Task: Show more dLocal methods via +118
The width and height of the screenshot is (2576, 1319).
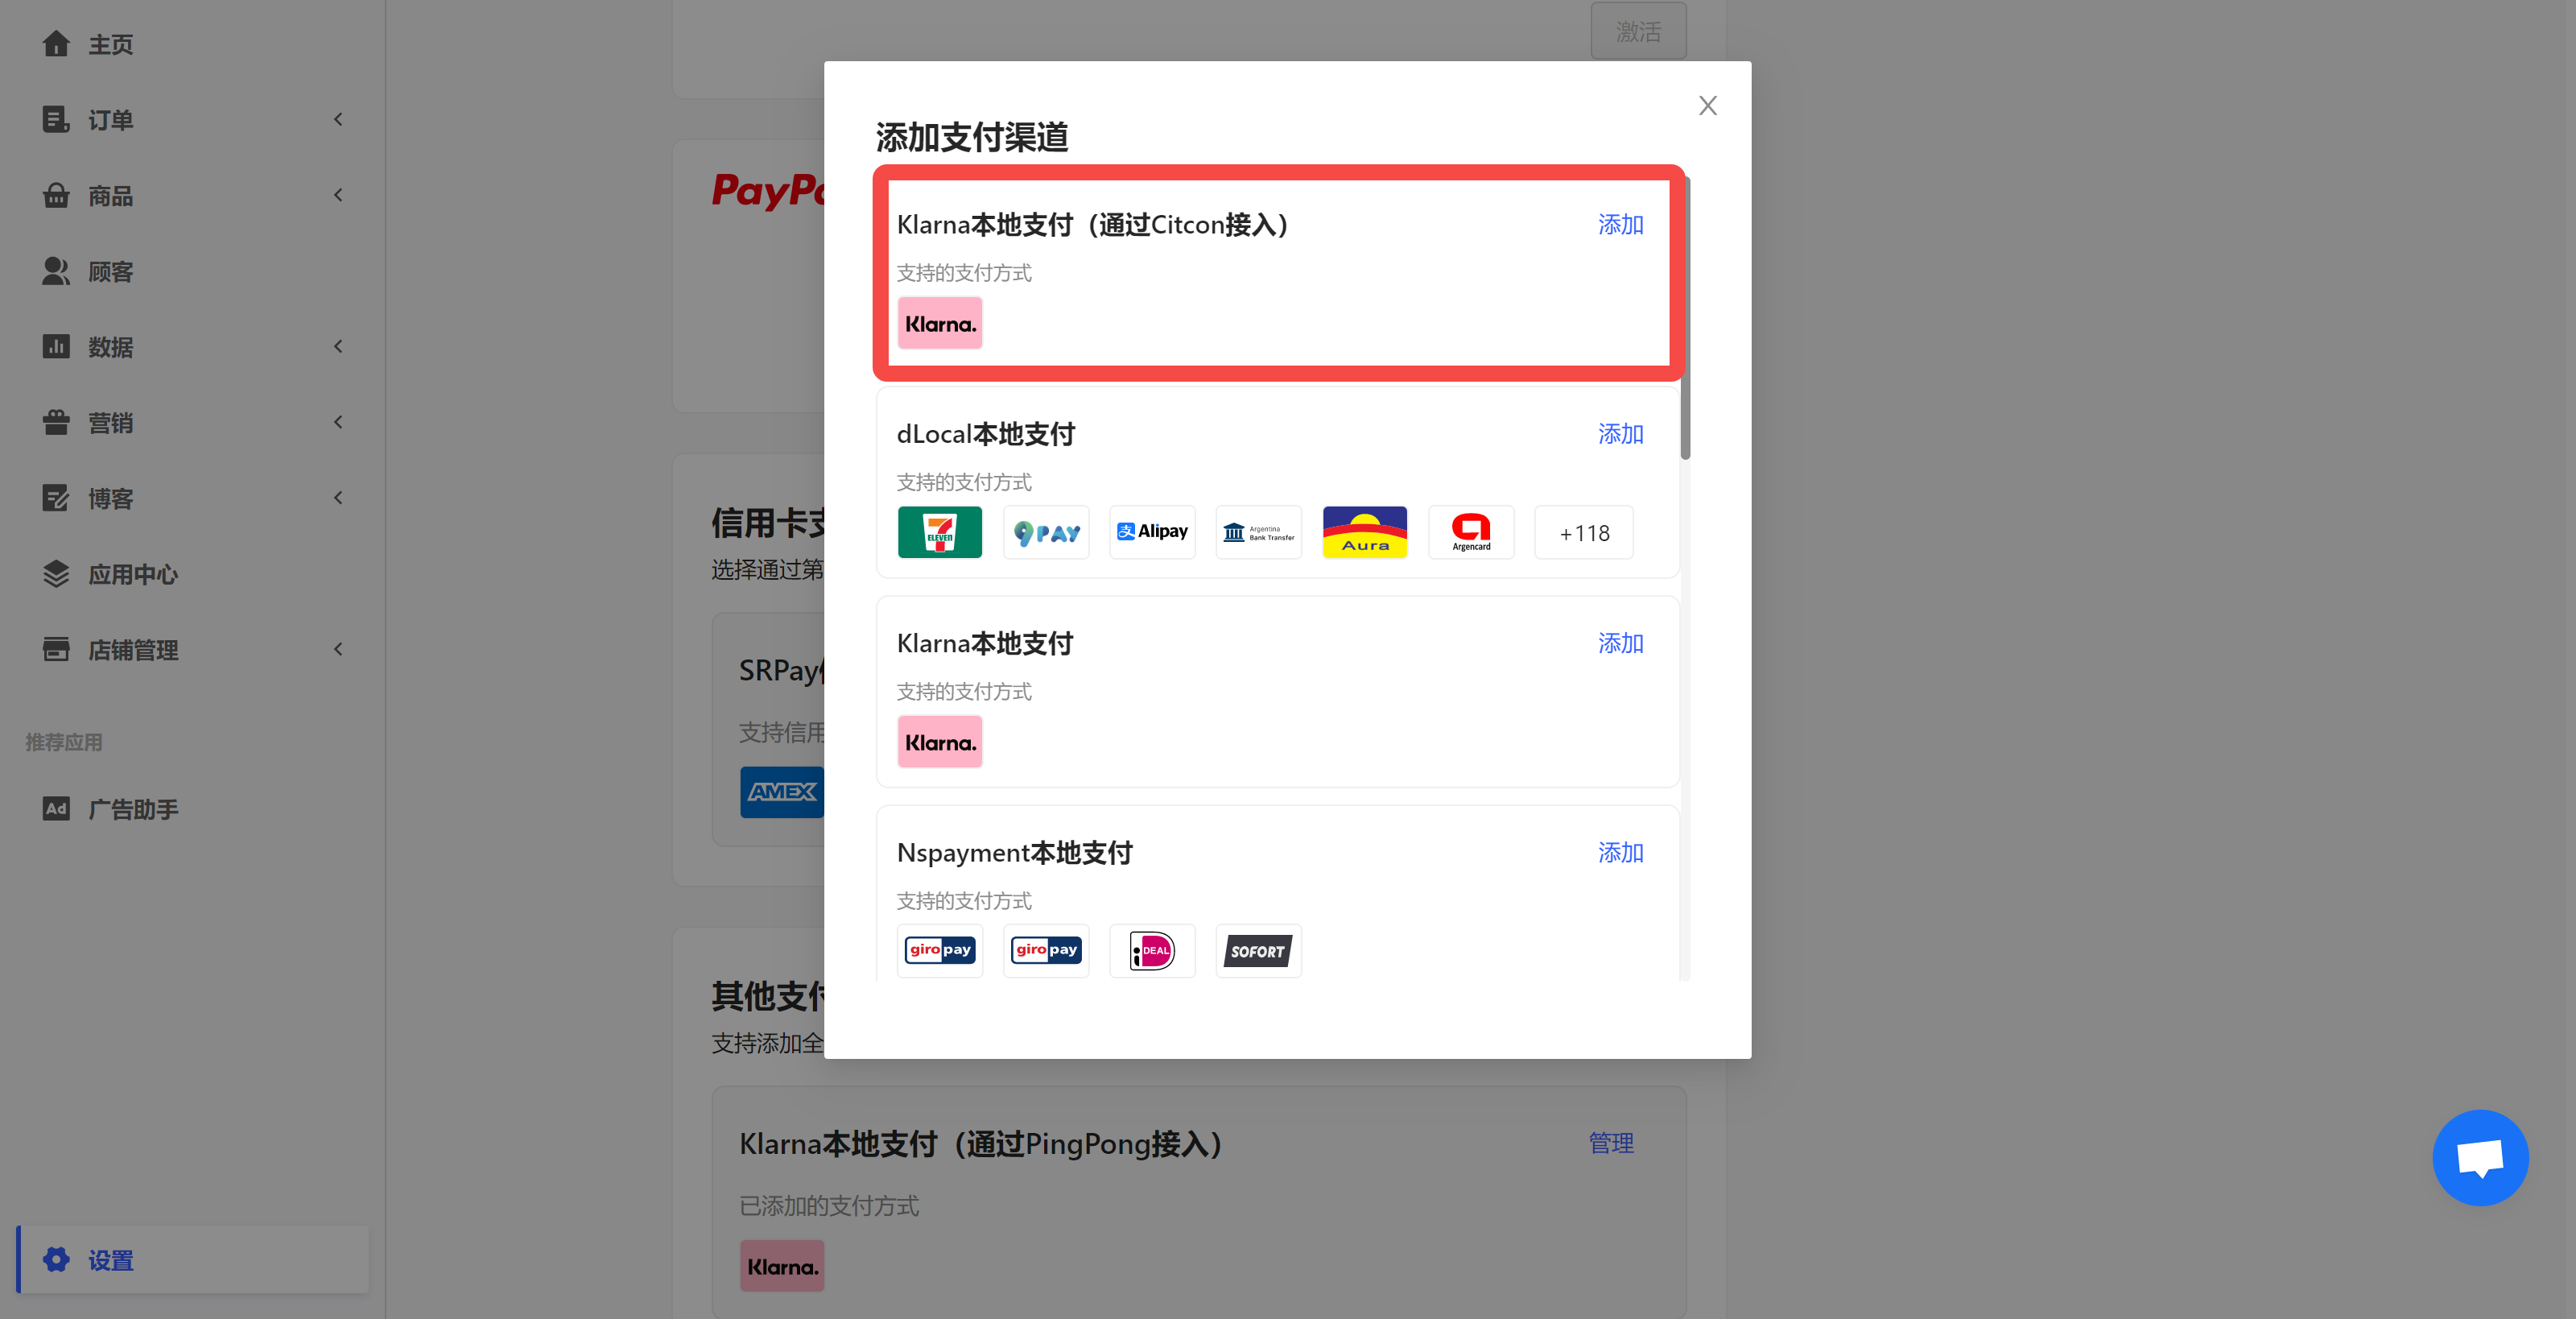Action: click(x=1584, y=532)
